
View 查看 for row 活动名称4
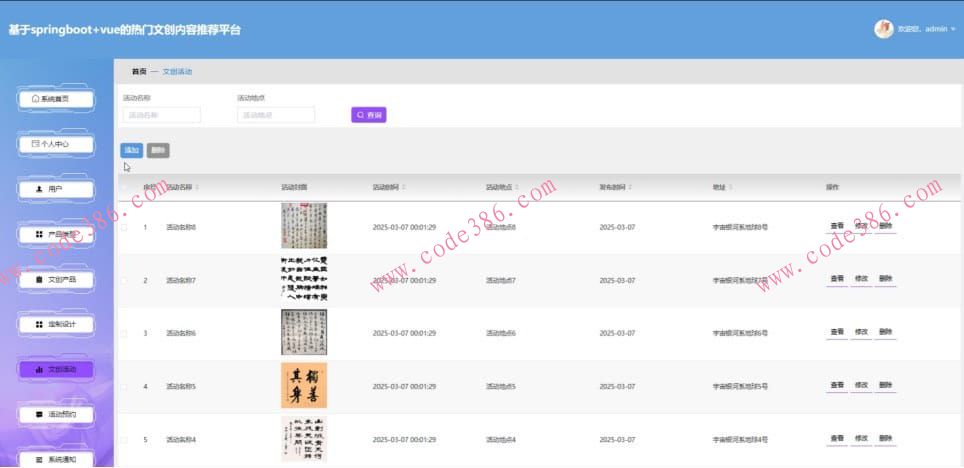click(837, 438)
